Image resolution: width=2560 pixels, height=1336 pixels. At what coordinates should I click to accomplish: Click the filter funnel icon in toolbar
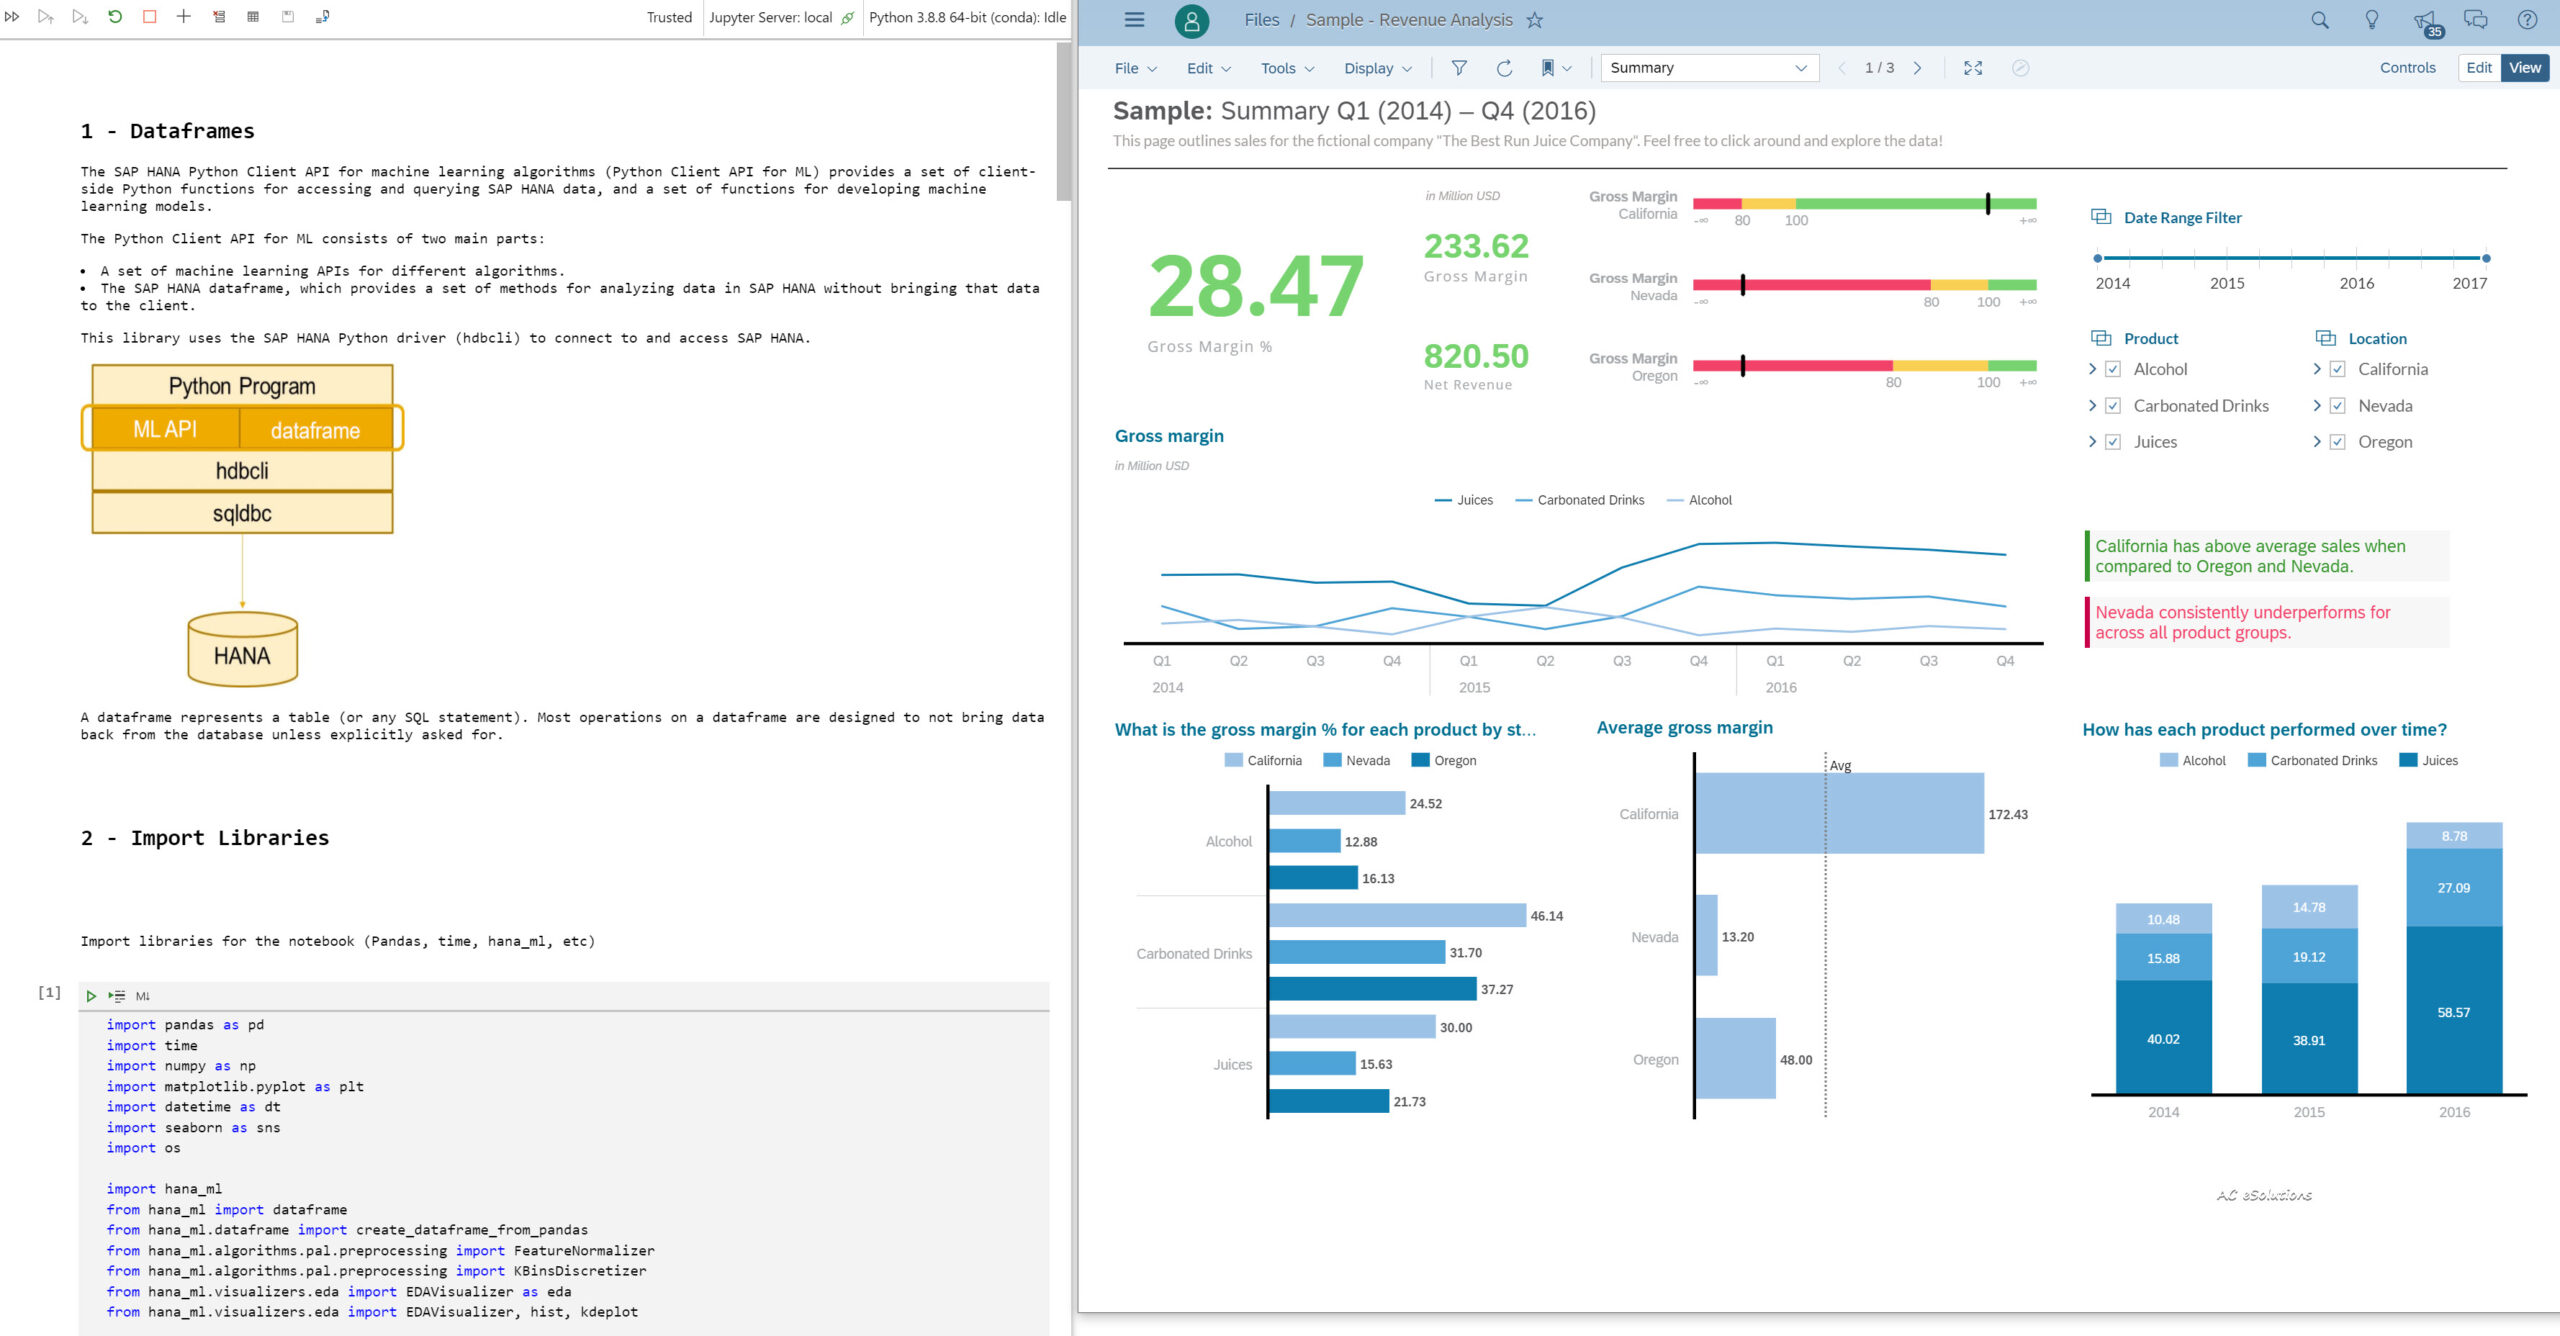click(x=1459, y=68)
